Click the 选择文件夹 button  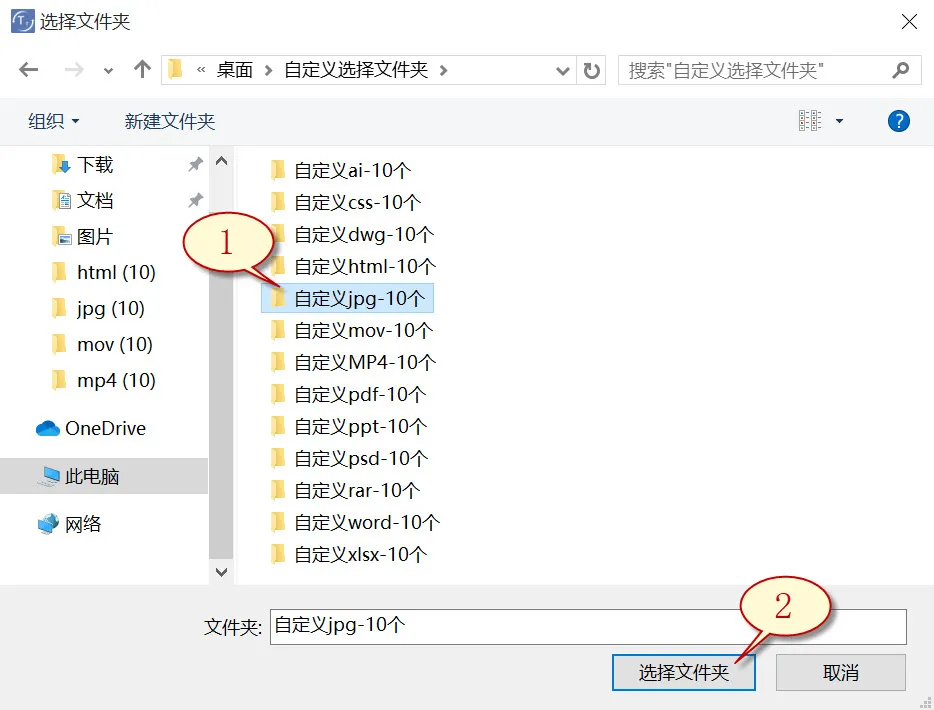683,672
